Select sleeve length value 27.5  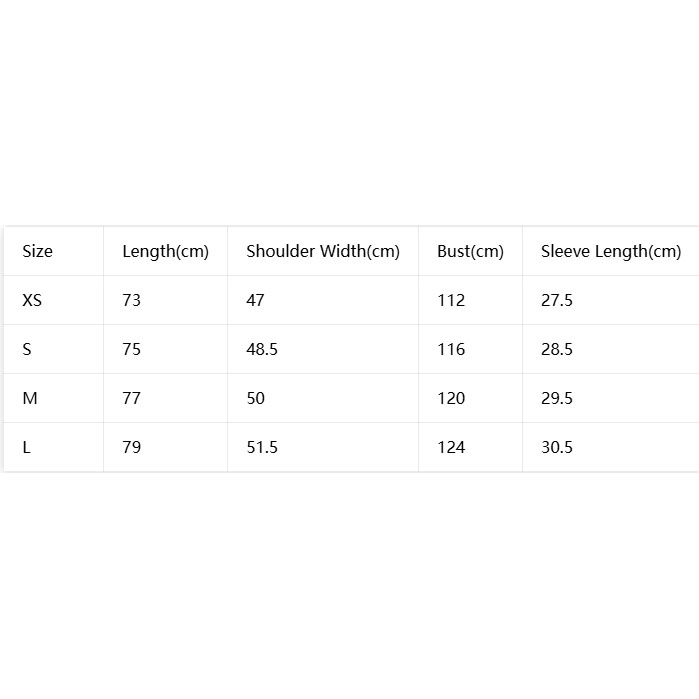[557, 300]
